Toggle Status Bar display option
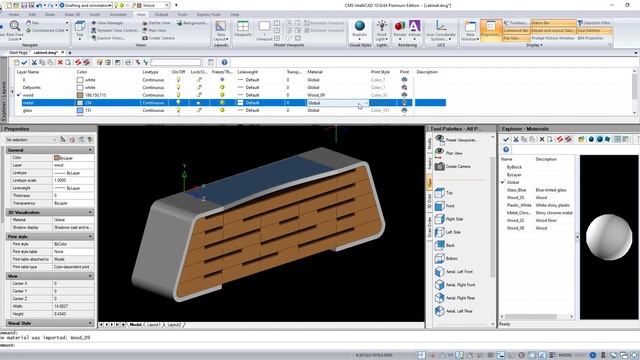The width and height of the screenshot is (640, 360). click(x=553, y=23)
